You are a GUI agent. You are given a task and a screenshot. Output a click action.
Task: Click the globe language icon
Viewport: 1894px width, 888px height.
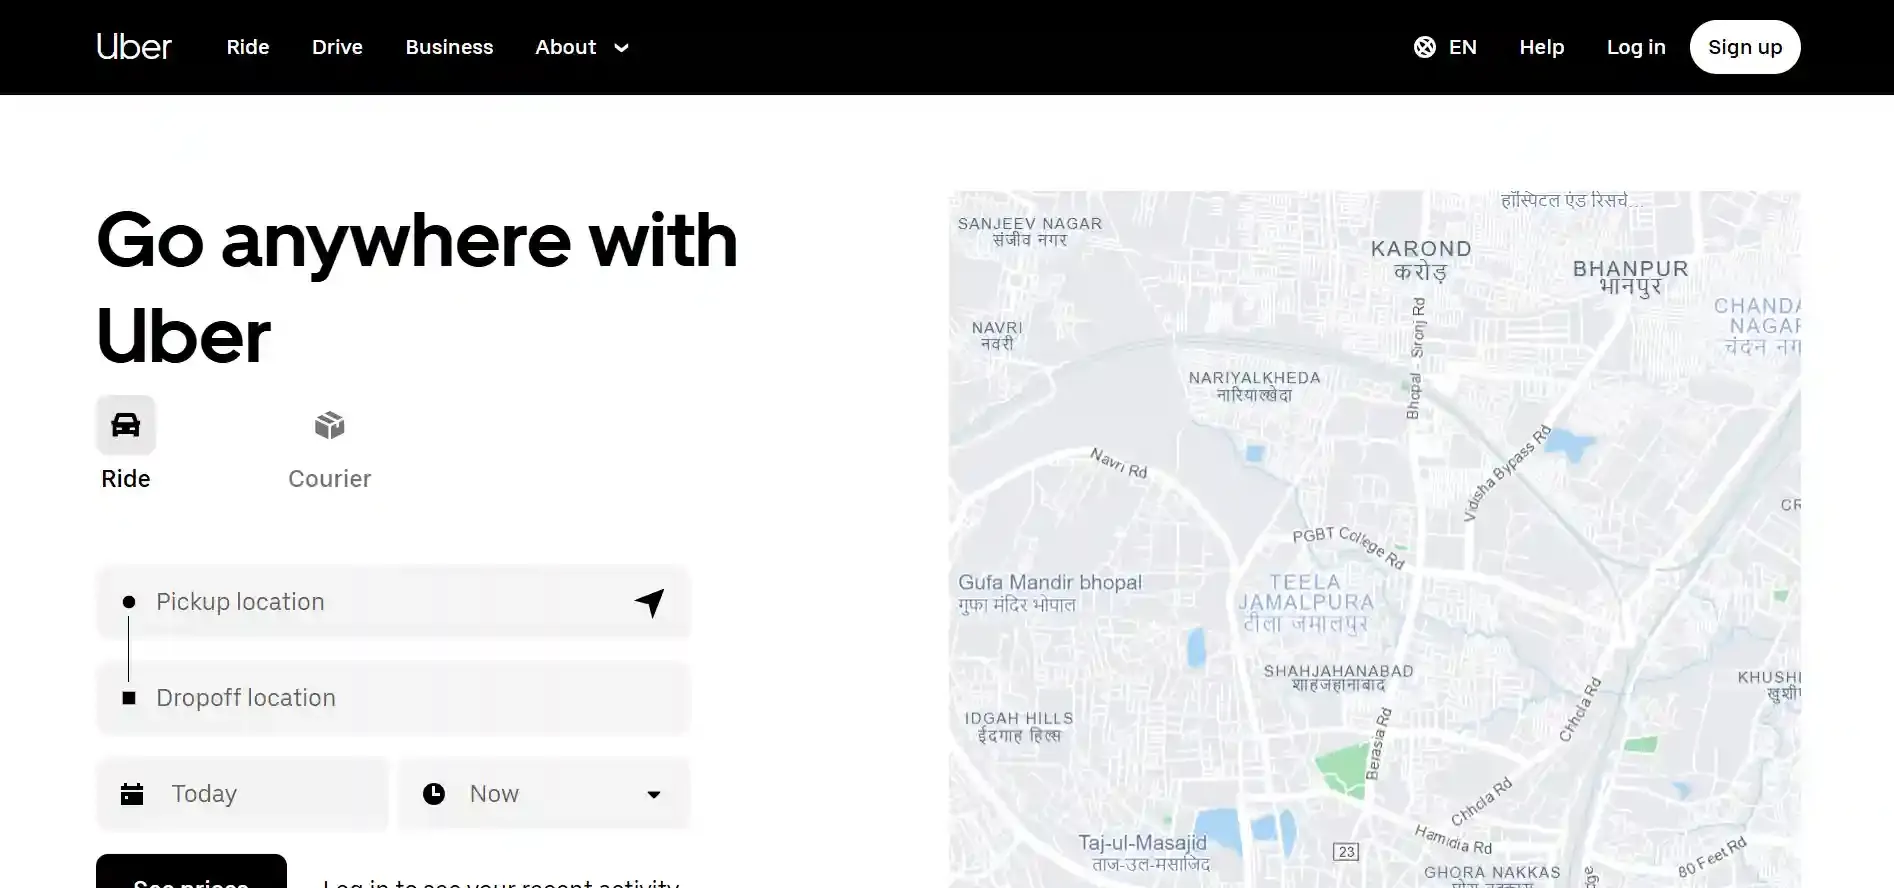coord(1425,47)
